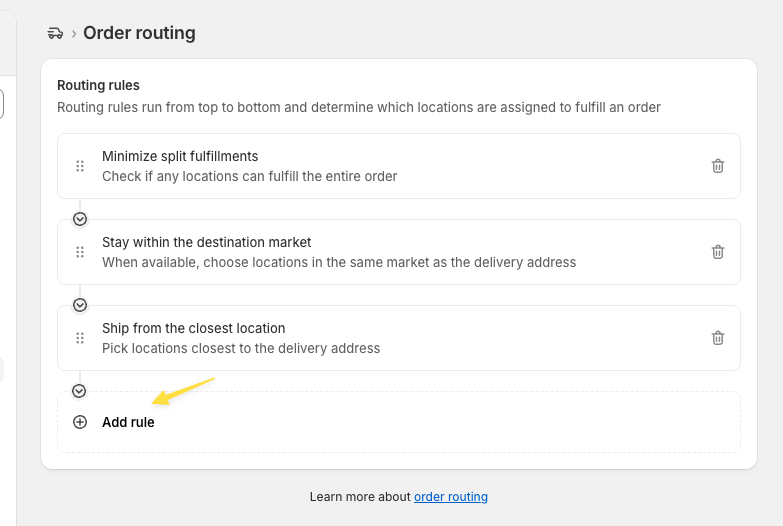This screenshot has height=526, width=783.
Task: Select the Minimize split fulfillments rule card
Action: tap(399, 166)
